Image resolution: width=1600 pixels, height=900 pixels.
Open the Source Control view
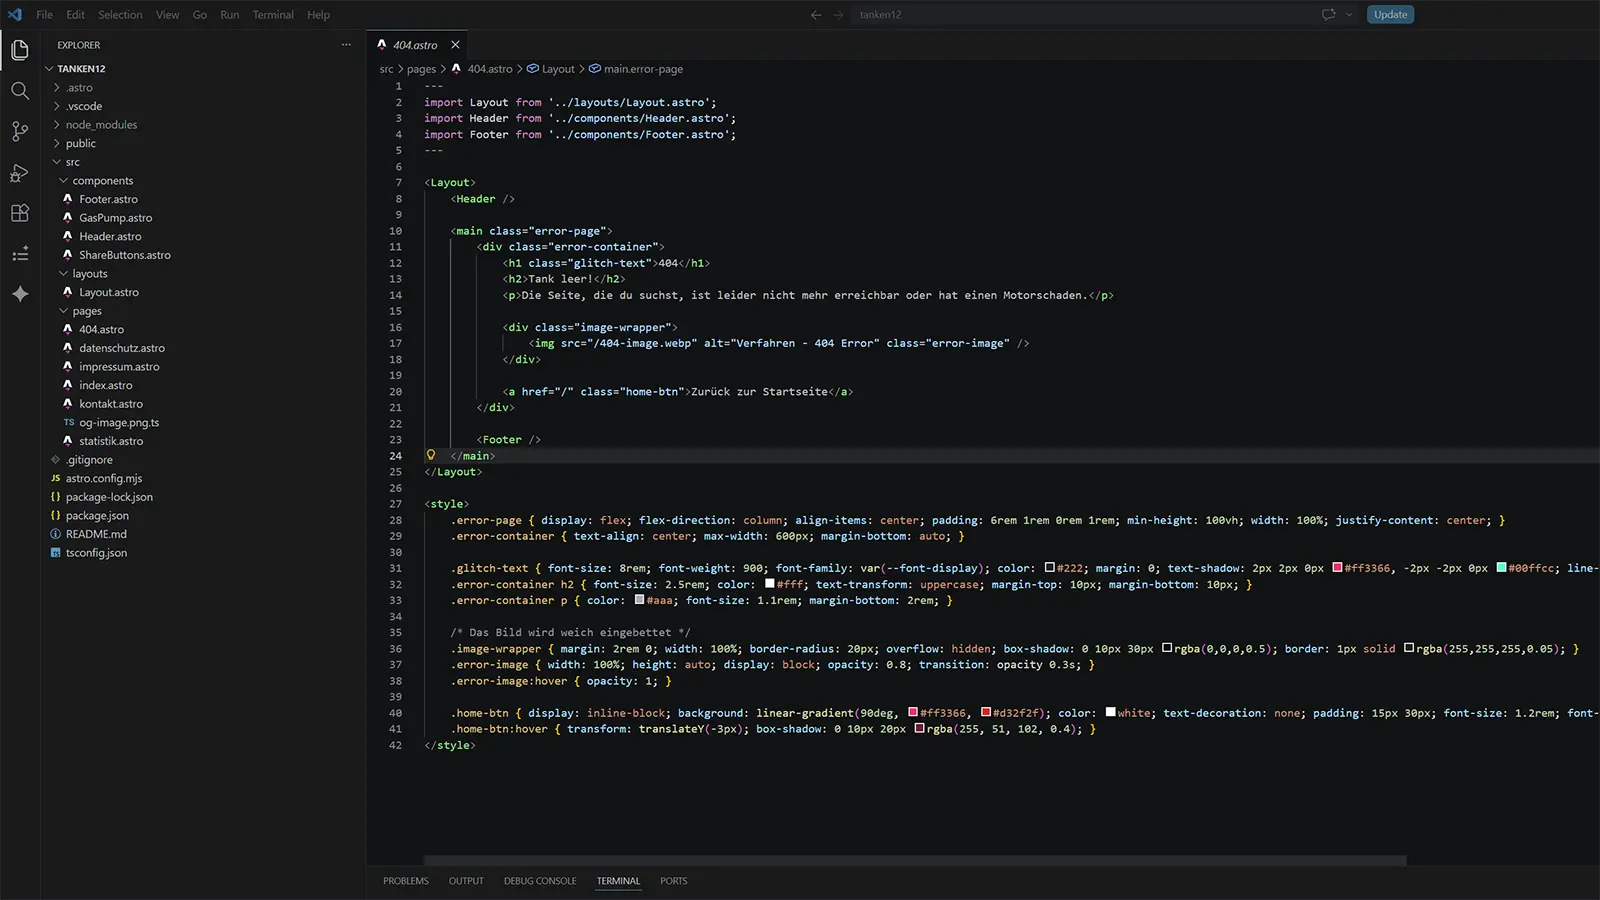pyautogui.click(x=20, y=132)
